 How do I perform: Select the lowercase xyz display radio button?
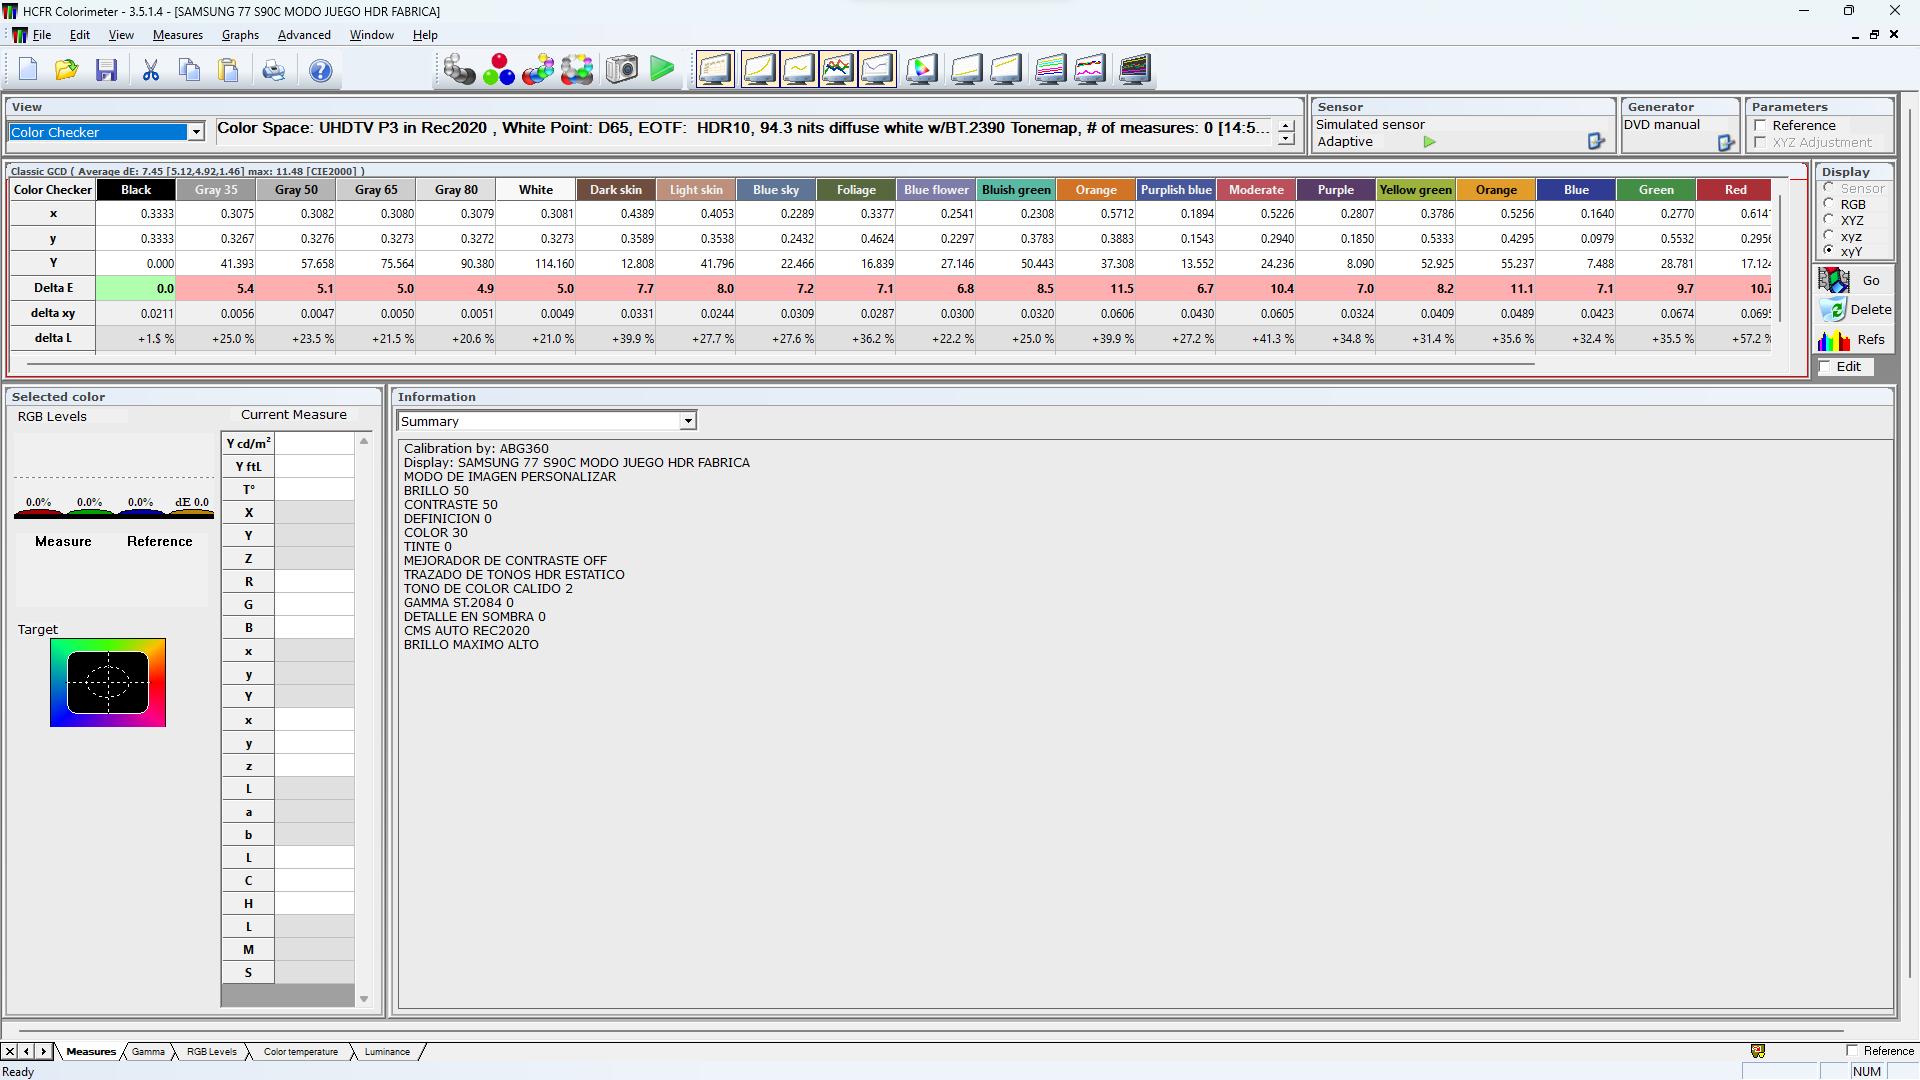pos(1828,236)
